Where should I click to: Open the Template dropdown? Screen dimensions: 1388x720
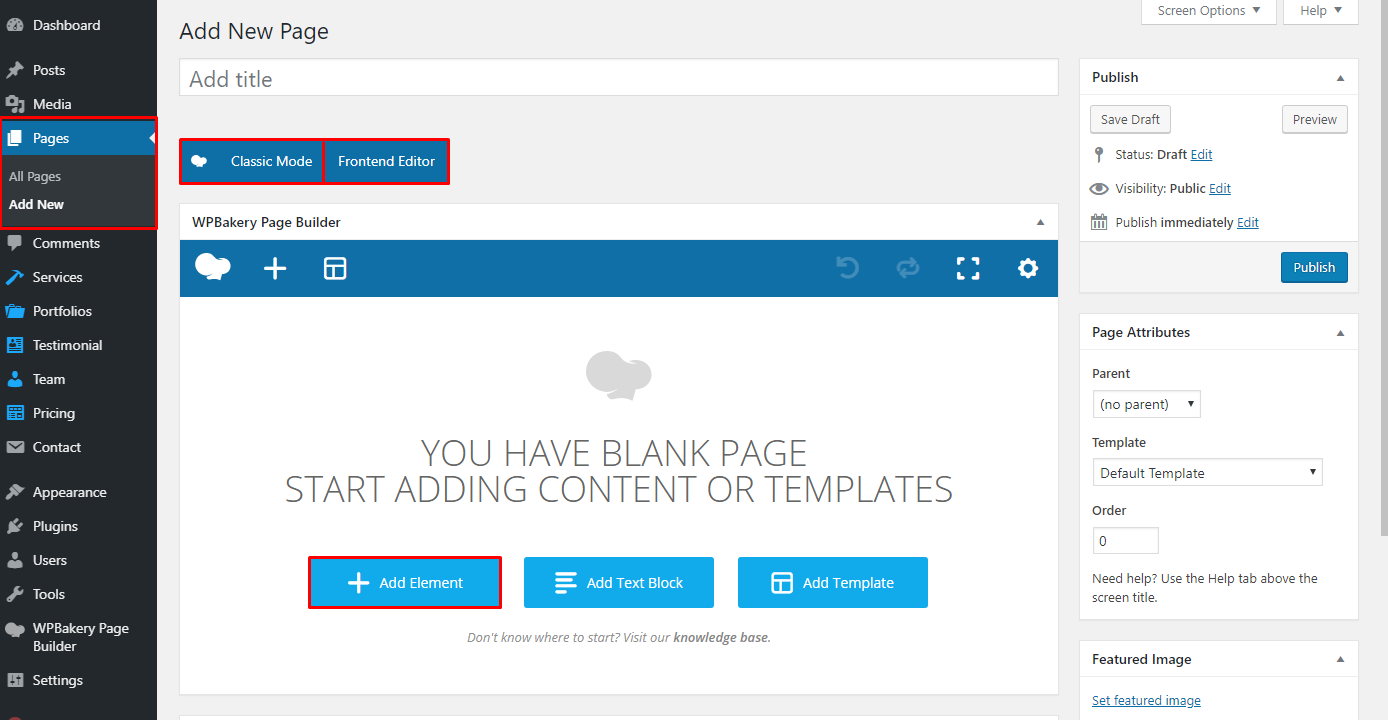pos(1208,473)
